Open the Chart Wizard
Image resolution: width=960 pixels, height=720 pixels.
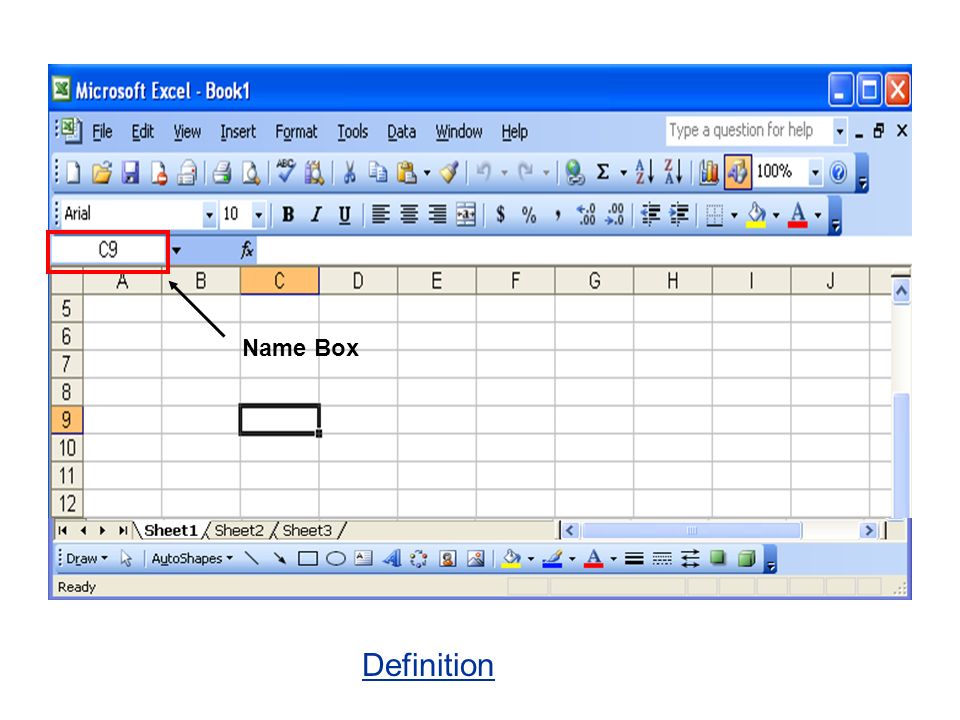[x=709, y=173]
